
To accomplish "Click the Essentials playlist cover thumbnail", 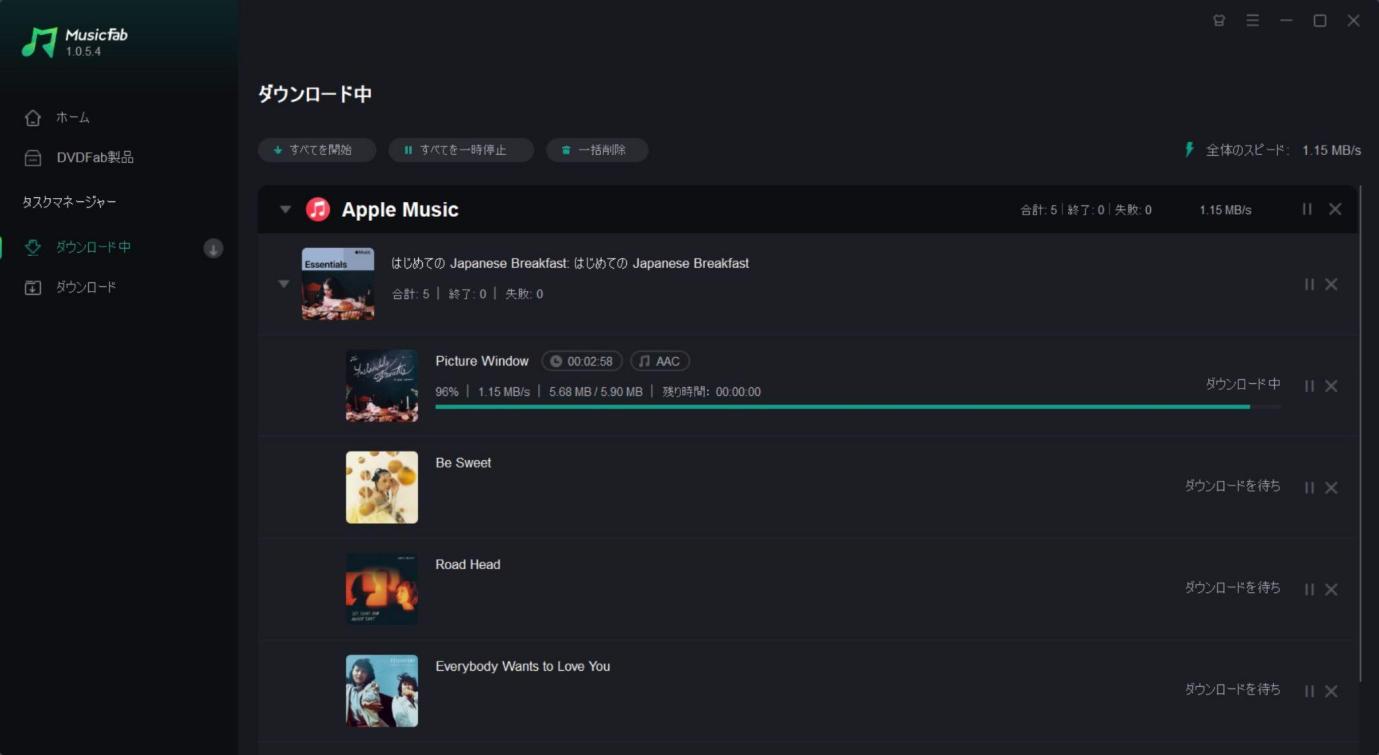I will pyautogui.click(x=338, y=284).
